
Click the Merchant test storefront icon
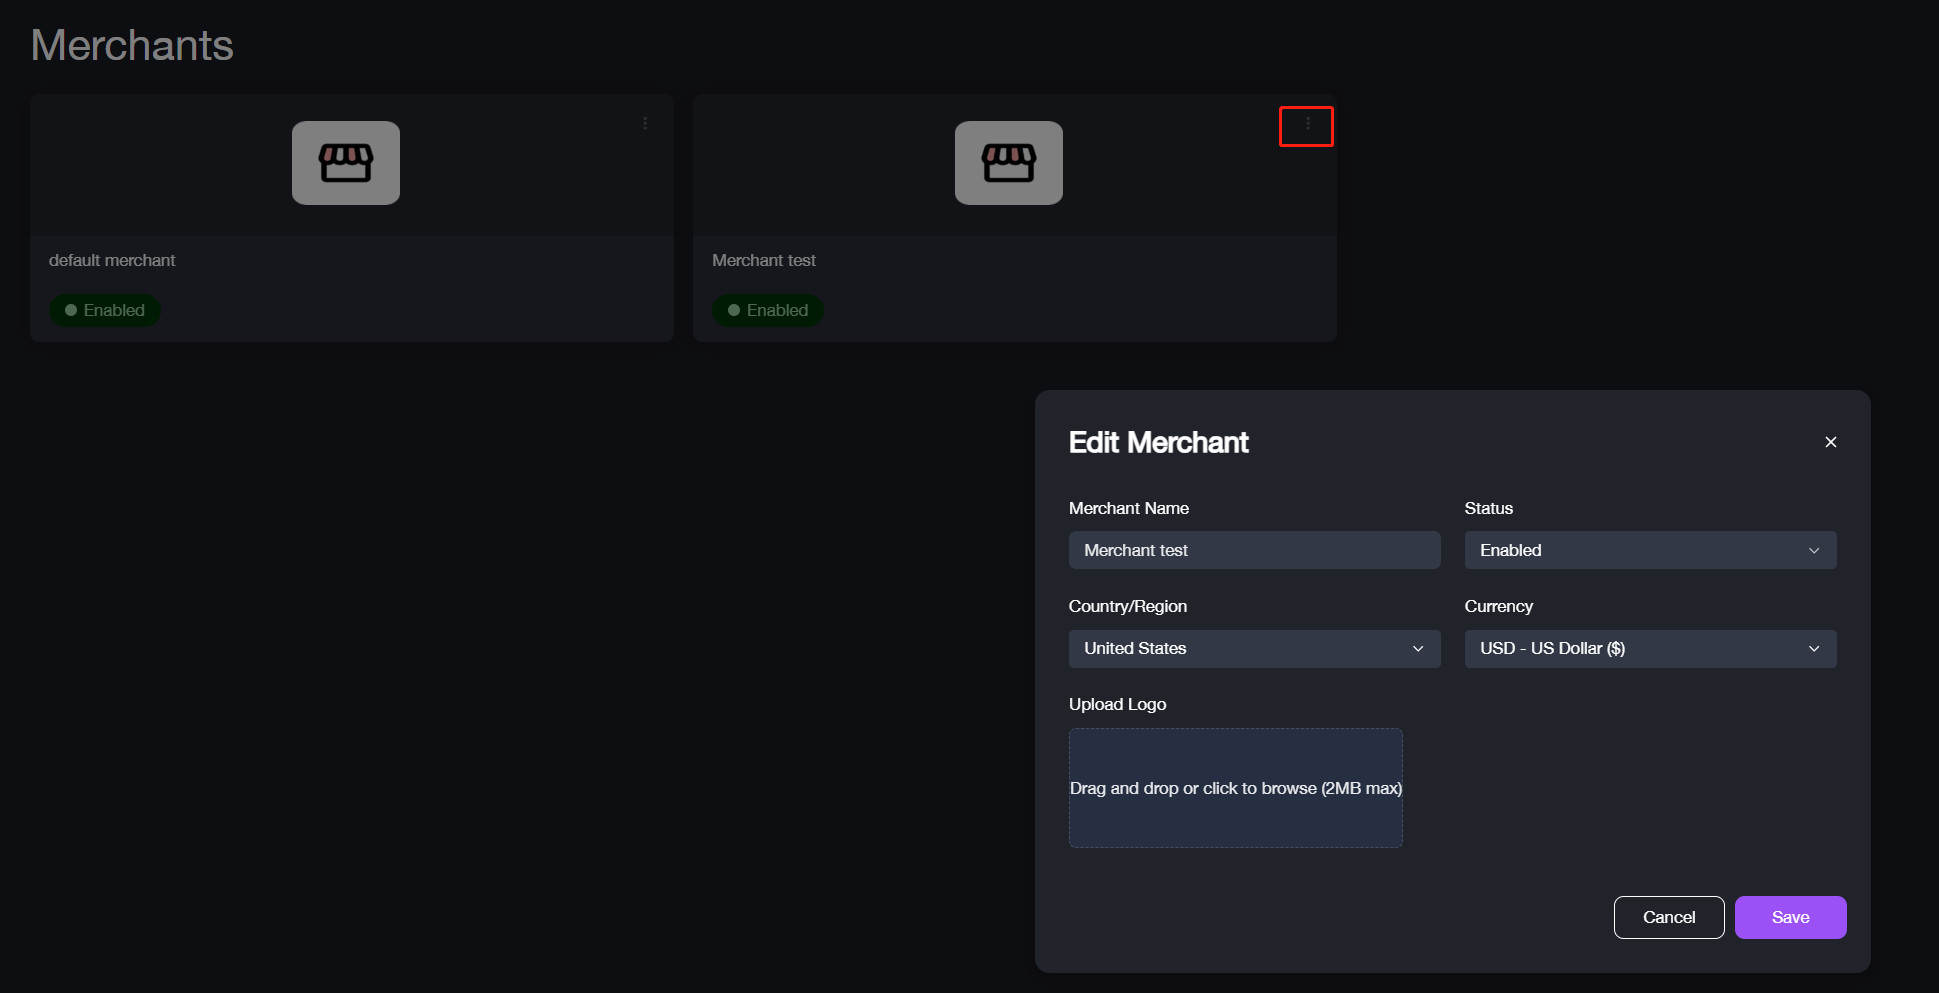(x=1008, y=163)
